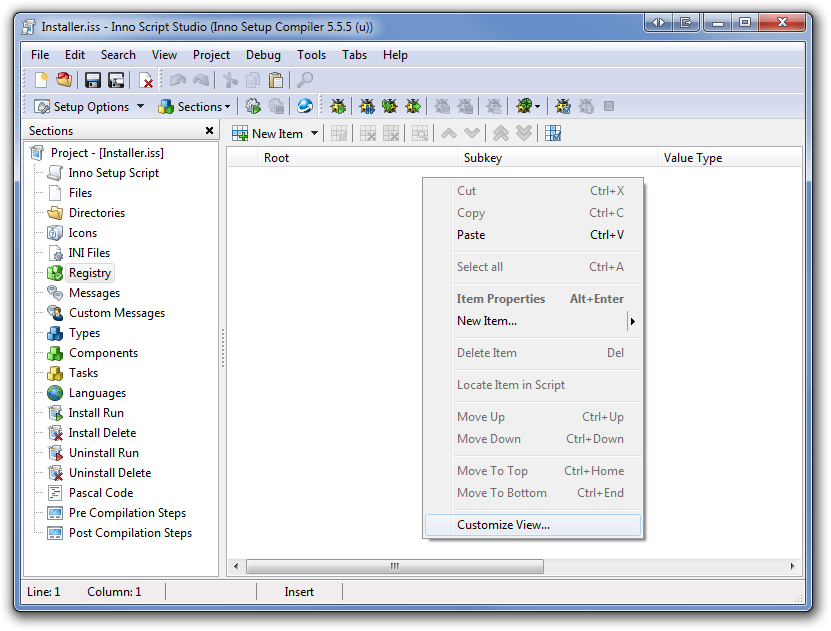Viewport: 831px width, 631px height.
Task: Click the blue globe toolbar icon
Action: (x=305, y=106)
